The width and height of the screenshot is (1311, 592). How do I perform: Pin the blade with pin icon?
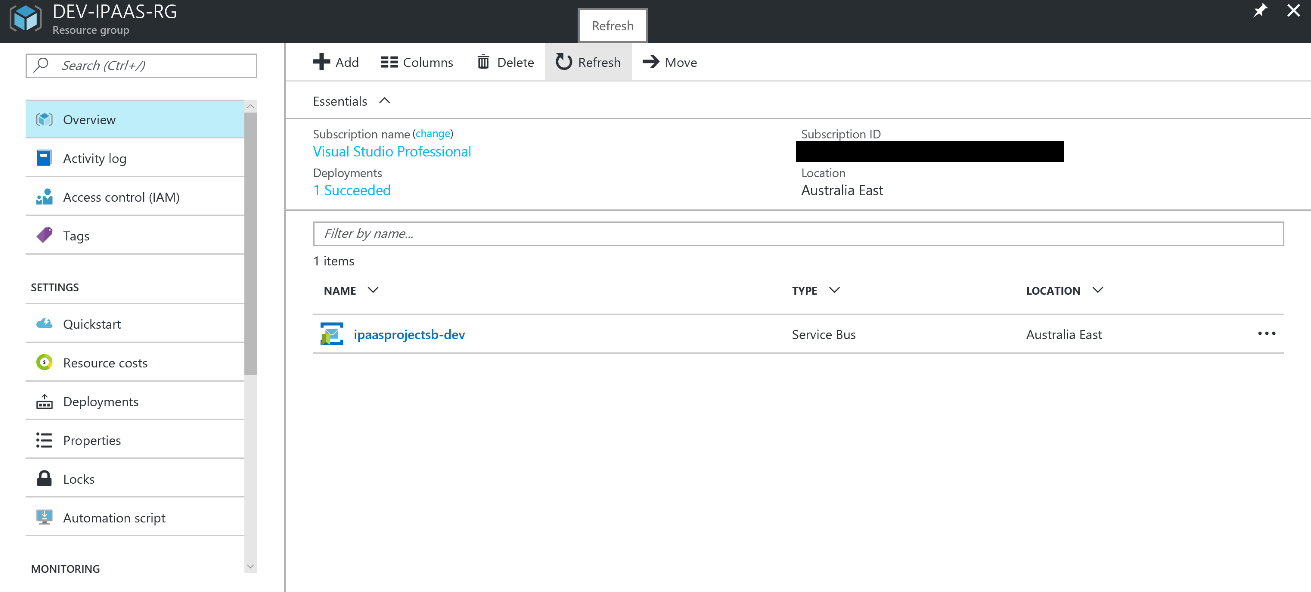[x=1260, y=10]
